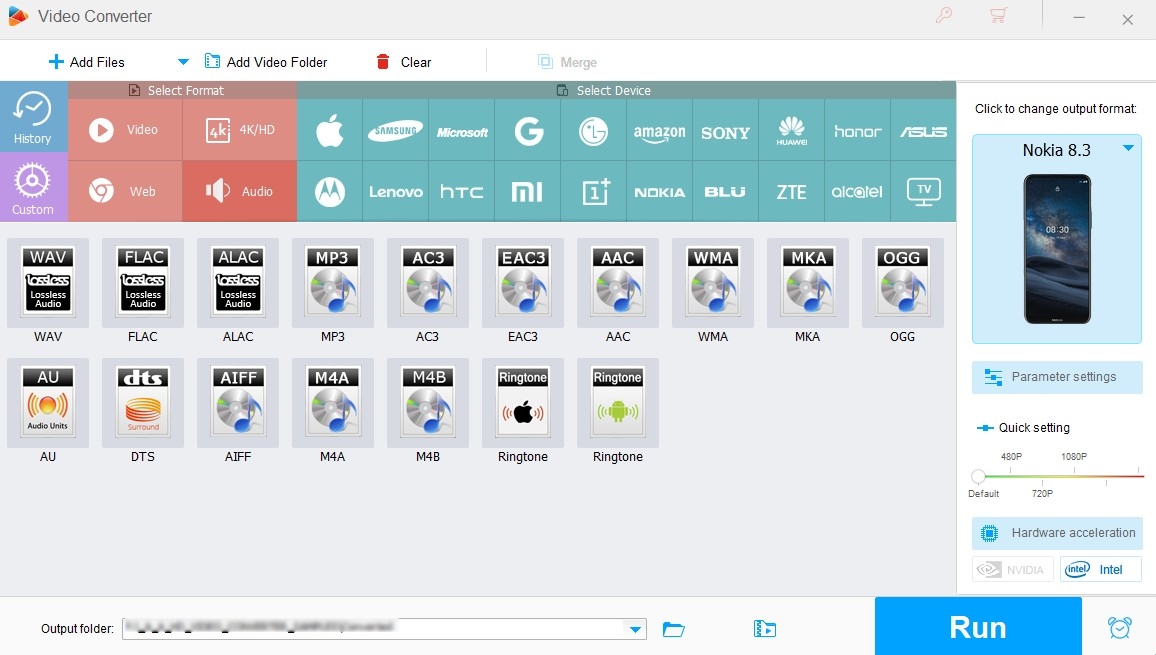Pick the Android Ringtone format icon

coord(618,403)
